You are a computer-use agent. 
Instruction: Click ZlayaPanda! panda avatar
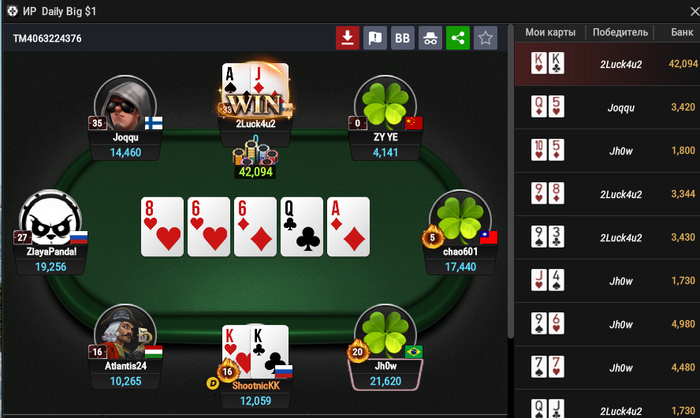pos(50,219)
